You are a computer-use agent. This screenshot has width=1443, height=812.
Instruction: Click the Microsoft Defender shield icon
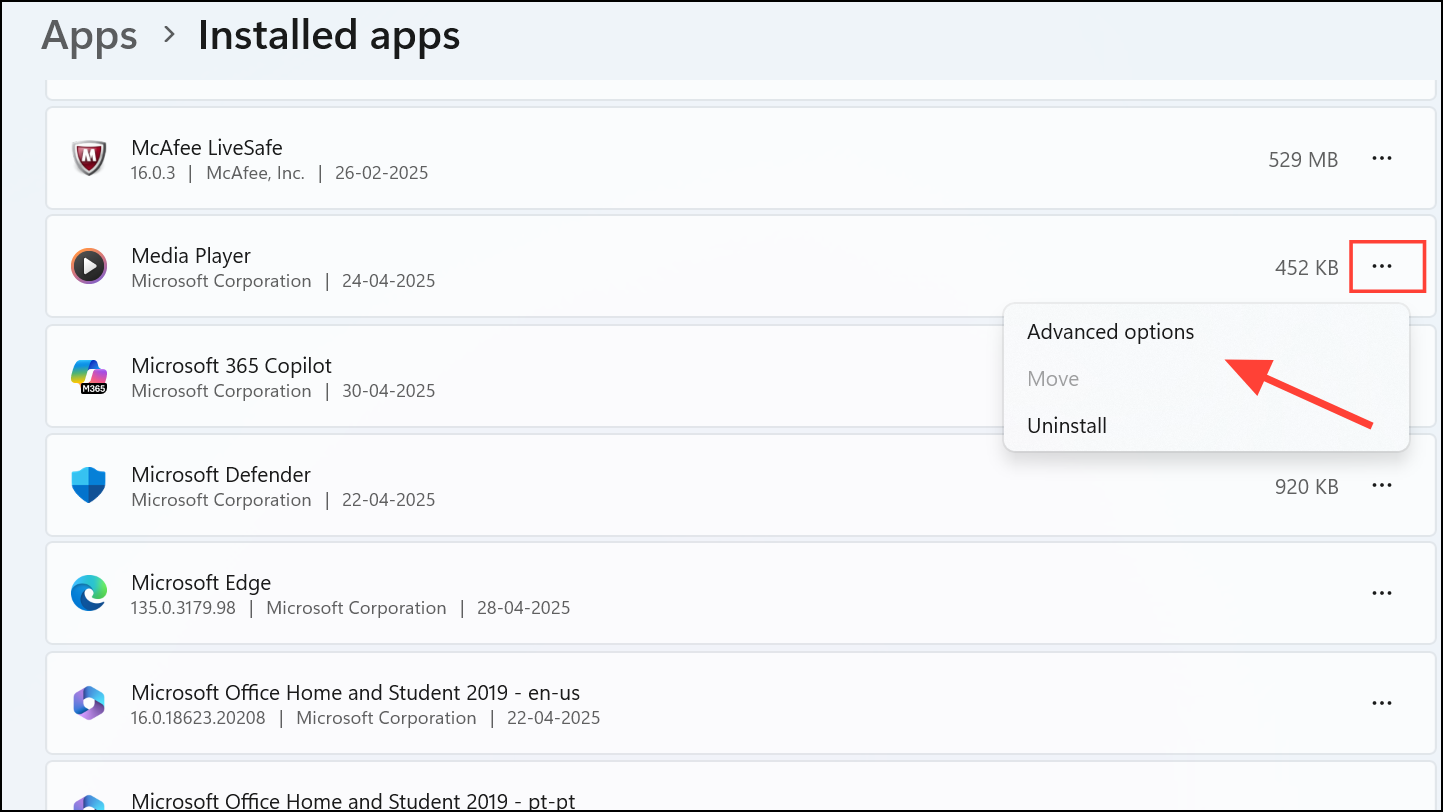point(89,485)
